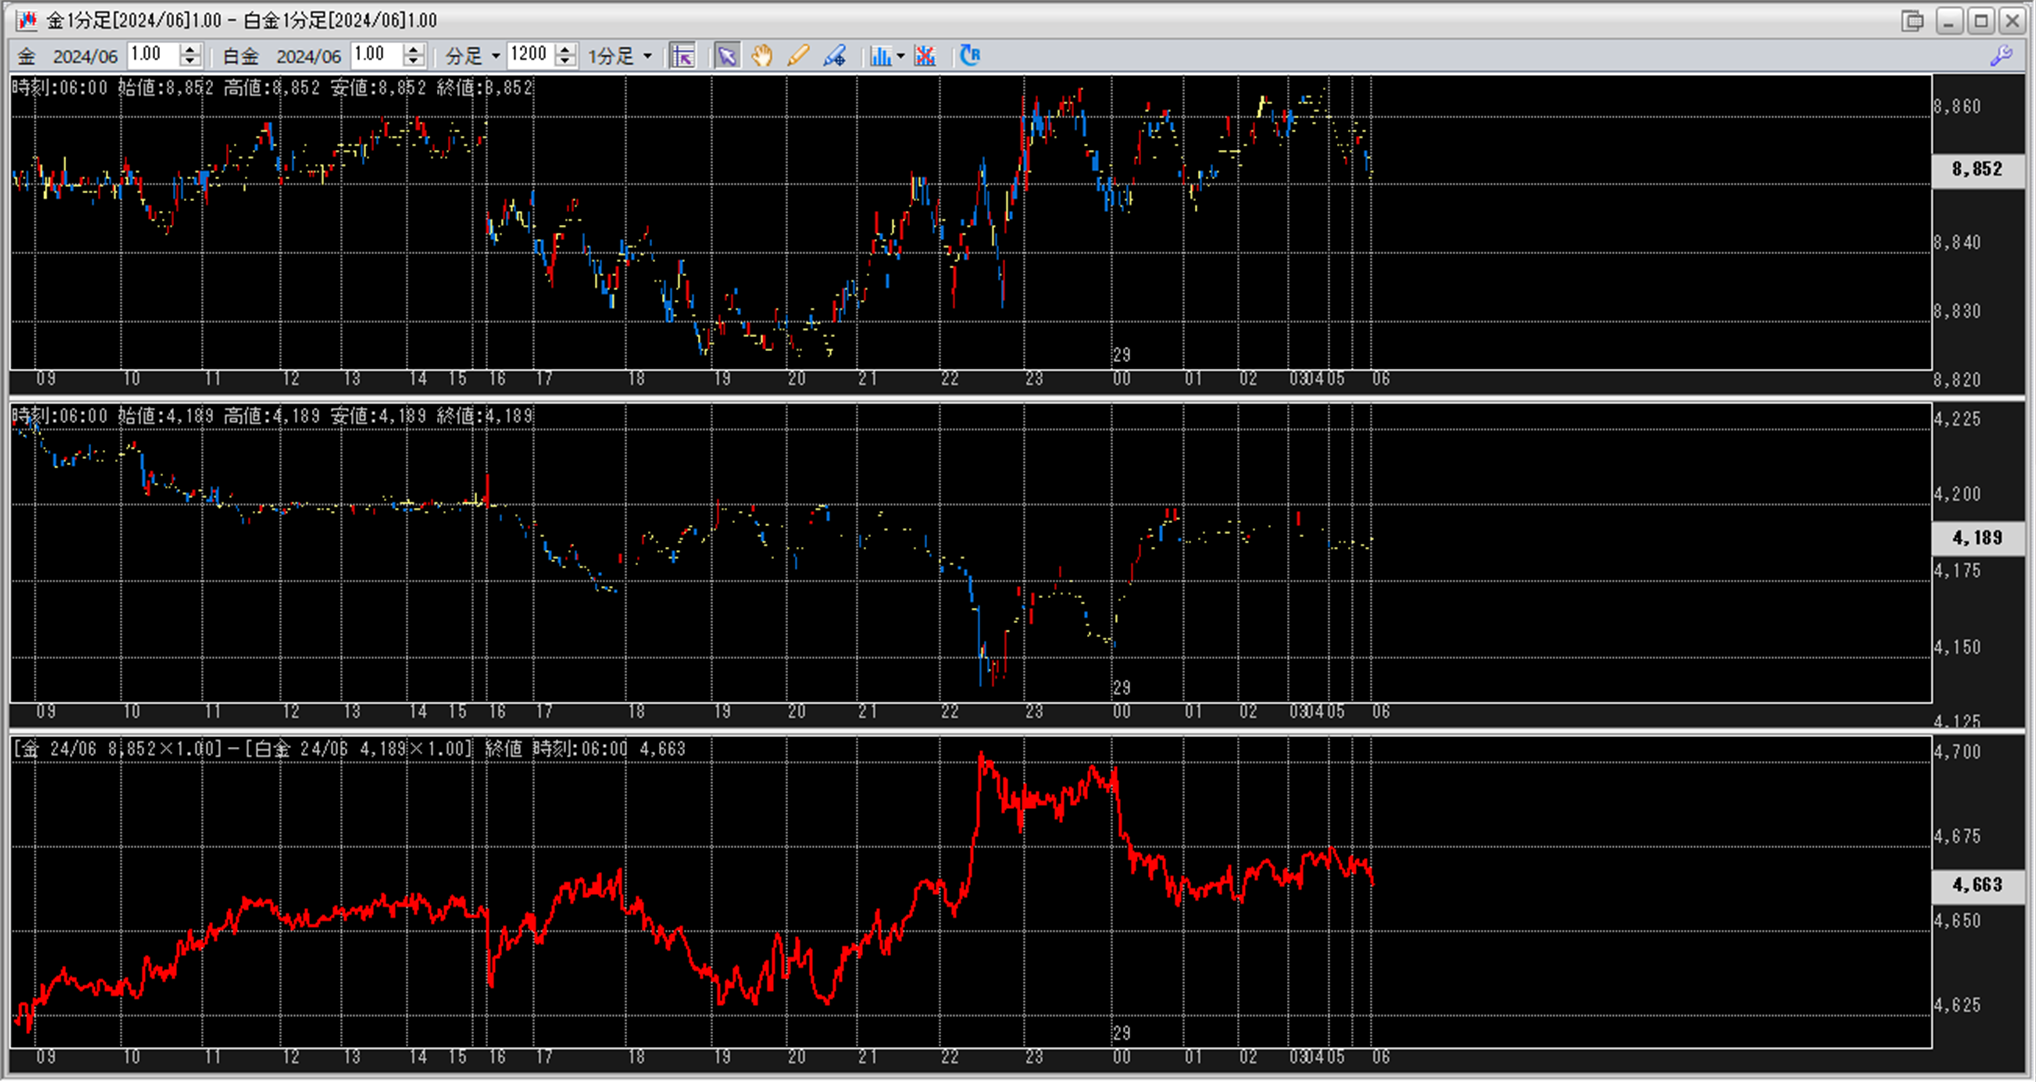Viewport: 2036px width, 1082px height.
Task: Select the hand pan tool
Action: tap(762, 56)
